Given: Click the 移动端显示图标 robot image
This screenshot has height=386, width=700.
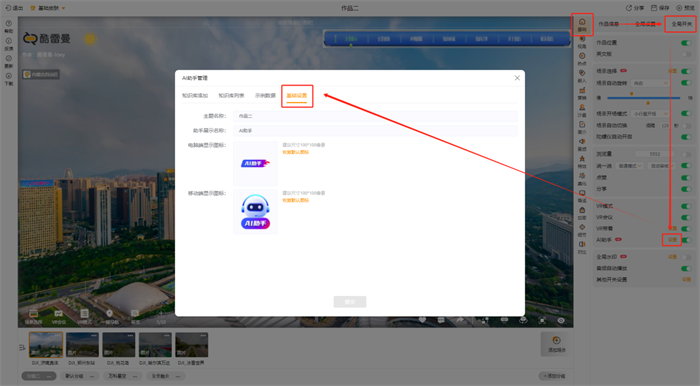Looking at the screenshot, I should tap(255, 212).
